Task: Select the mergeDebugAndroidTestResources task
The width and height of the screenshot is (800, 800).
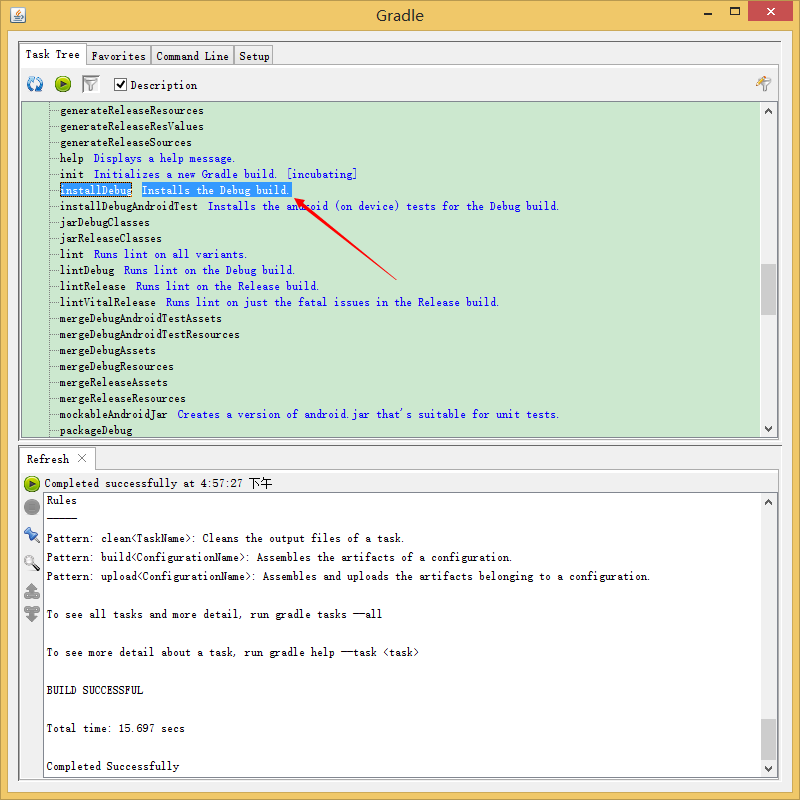Action: (x=149, y=334)
